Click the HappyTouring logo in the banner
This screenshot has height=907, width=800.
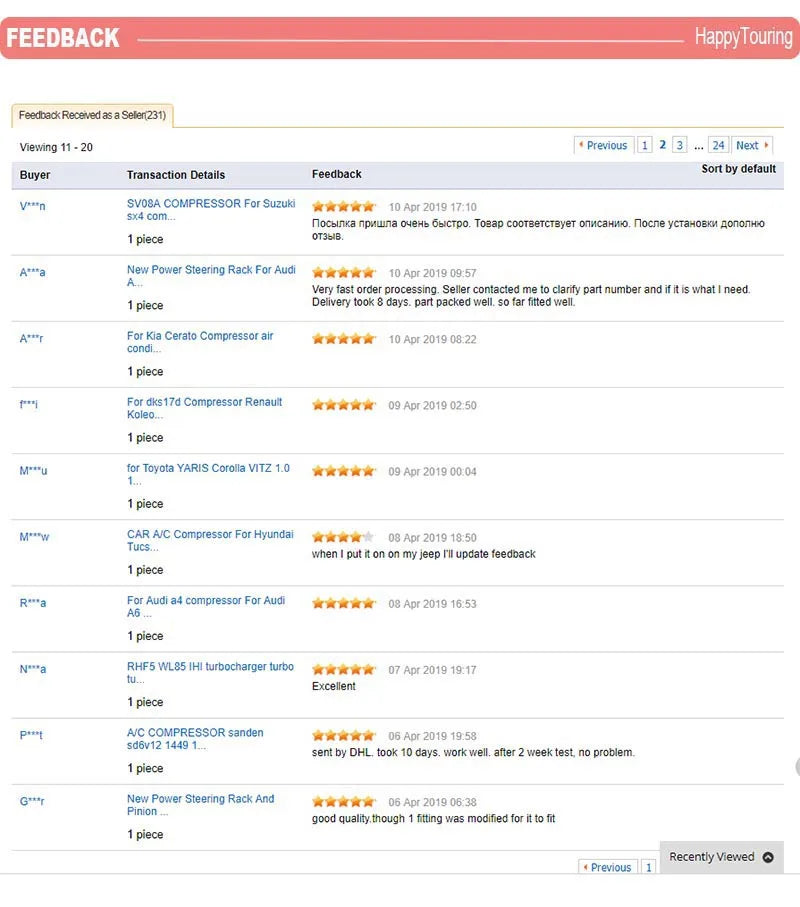coord(743,37)
